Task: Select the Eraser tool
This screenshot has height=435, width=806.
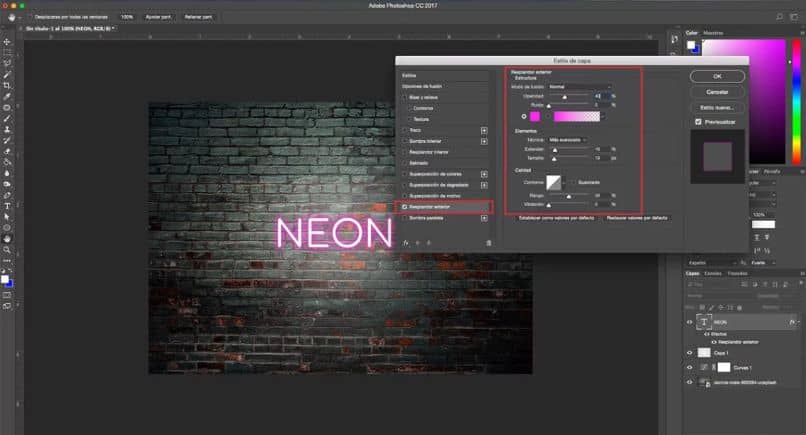Action: pos(7,151)
